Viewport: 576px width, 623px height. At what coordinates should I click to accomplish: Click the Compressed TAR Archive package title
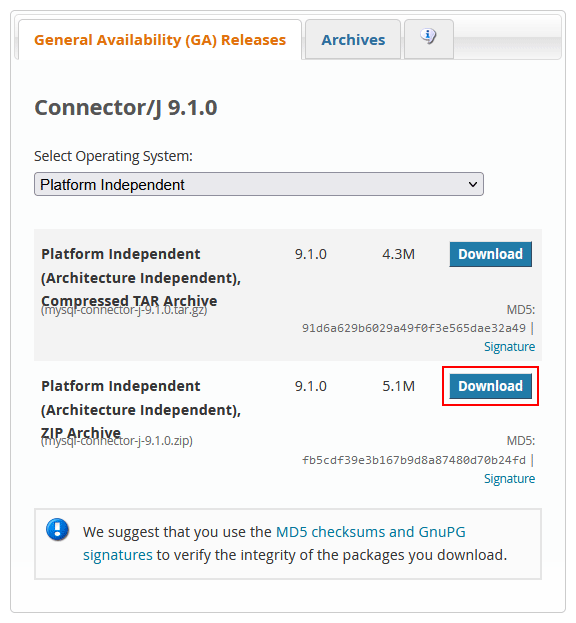pos(141,277)
